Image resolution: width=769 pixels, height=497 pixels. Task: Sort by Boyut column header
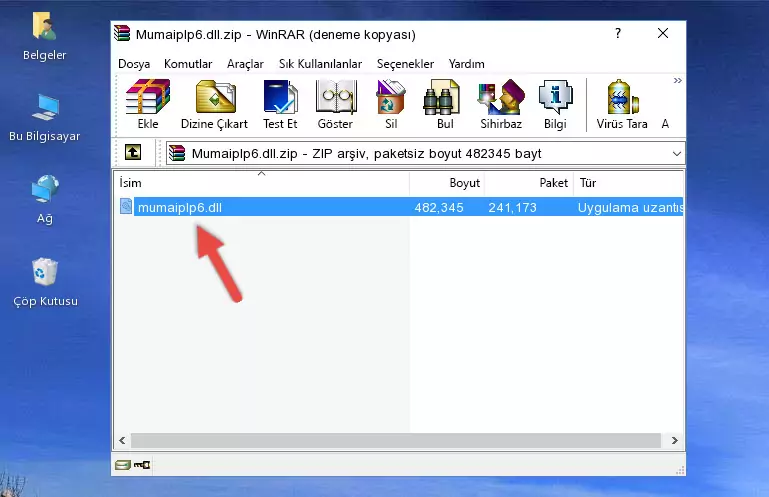click(x=447, y=183)
